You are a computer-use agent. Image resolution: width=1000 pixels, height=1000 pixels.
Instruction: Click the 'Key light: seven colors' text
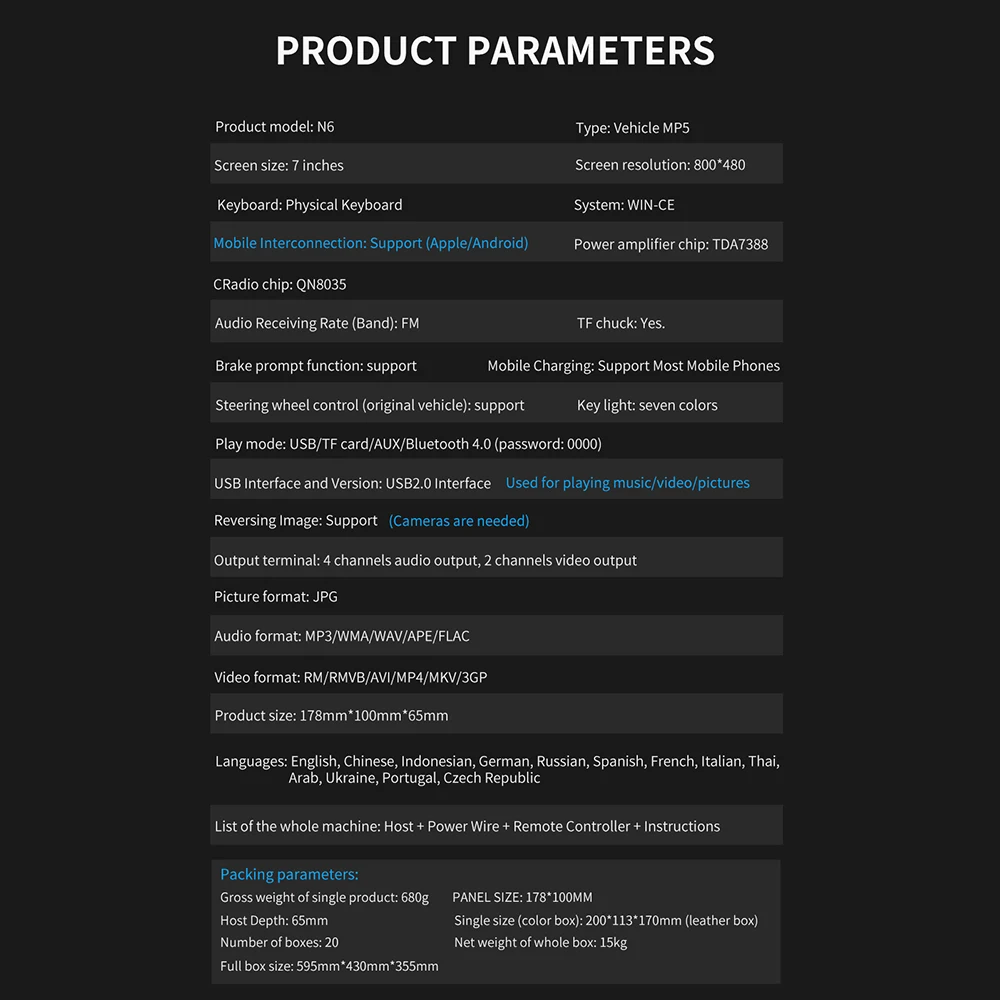pyautogui.click(x=647, y=405)
